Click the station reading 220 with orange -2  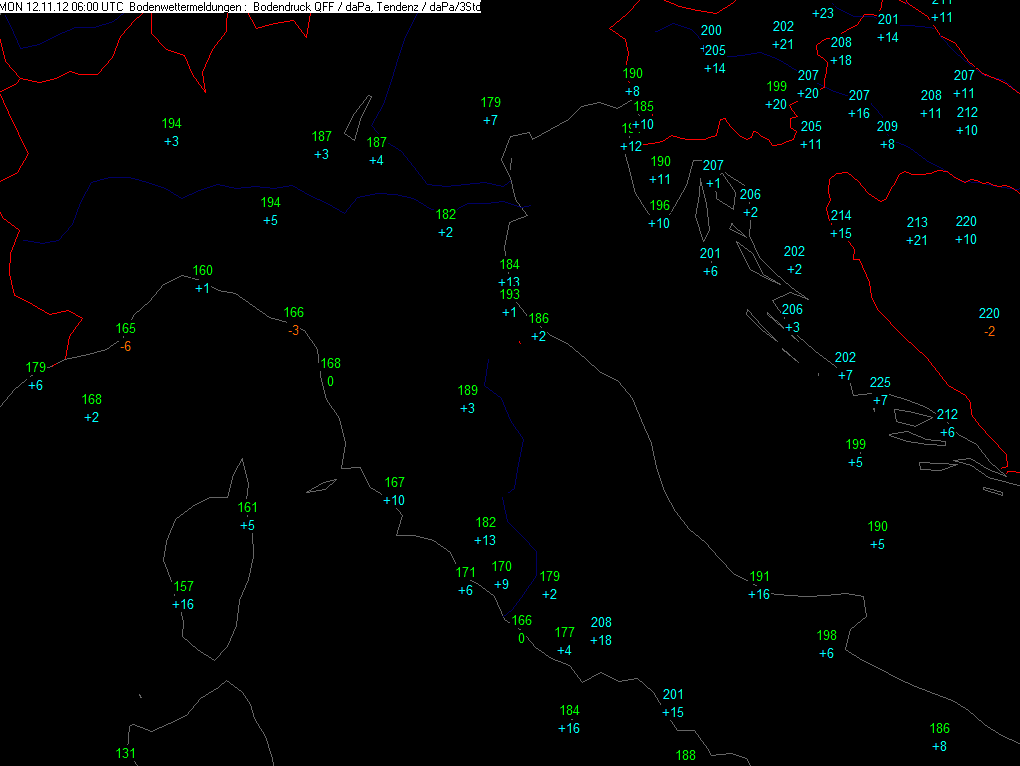pyautogui.click(x=989, y=323)
